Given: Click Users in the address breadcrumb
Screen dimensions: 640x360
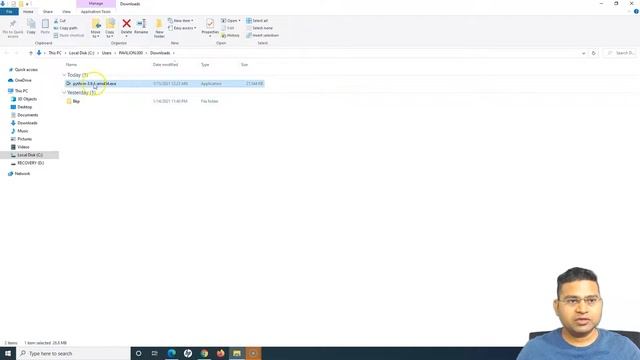Looking at the screenshot, I should (107, 53).
